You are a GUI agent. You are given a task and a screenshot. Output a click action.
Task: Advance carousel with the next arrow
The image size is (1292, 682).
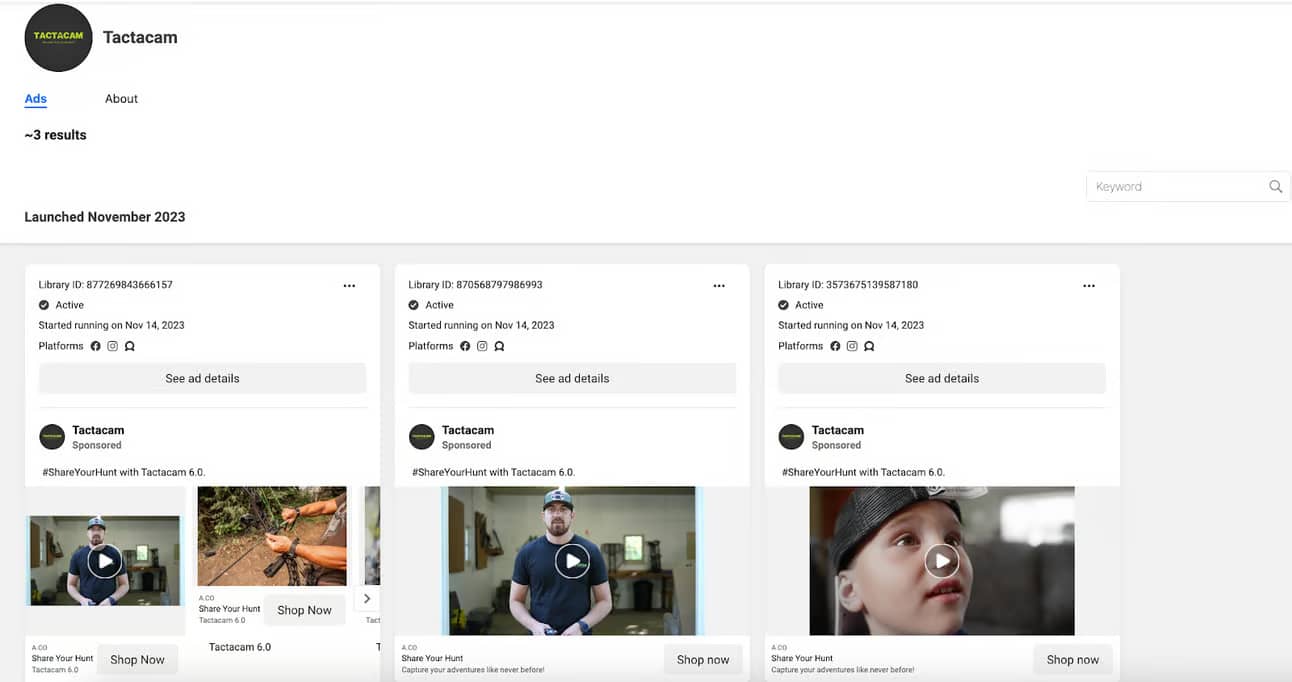pos(367,598)
